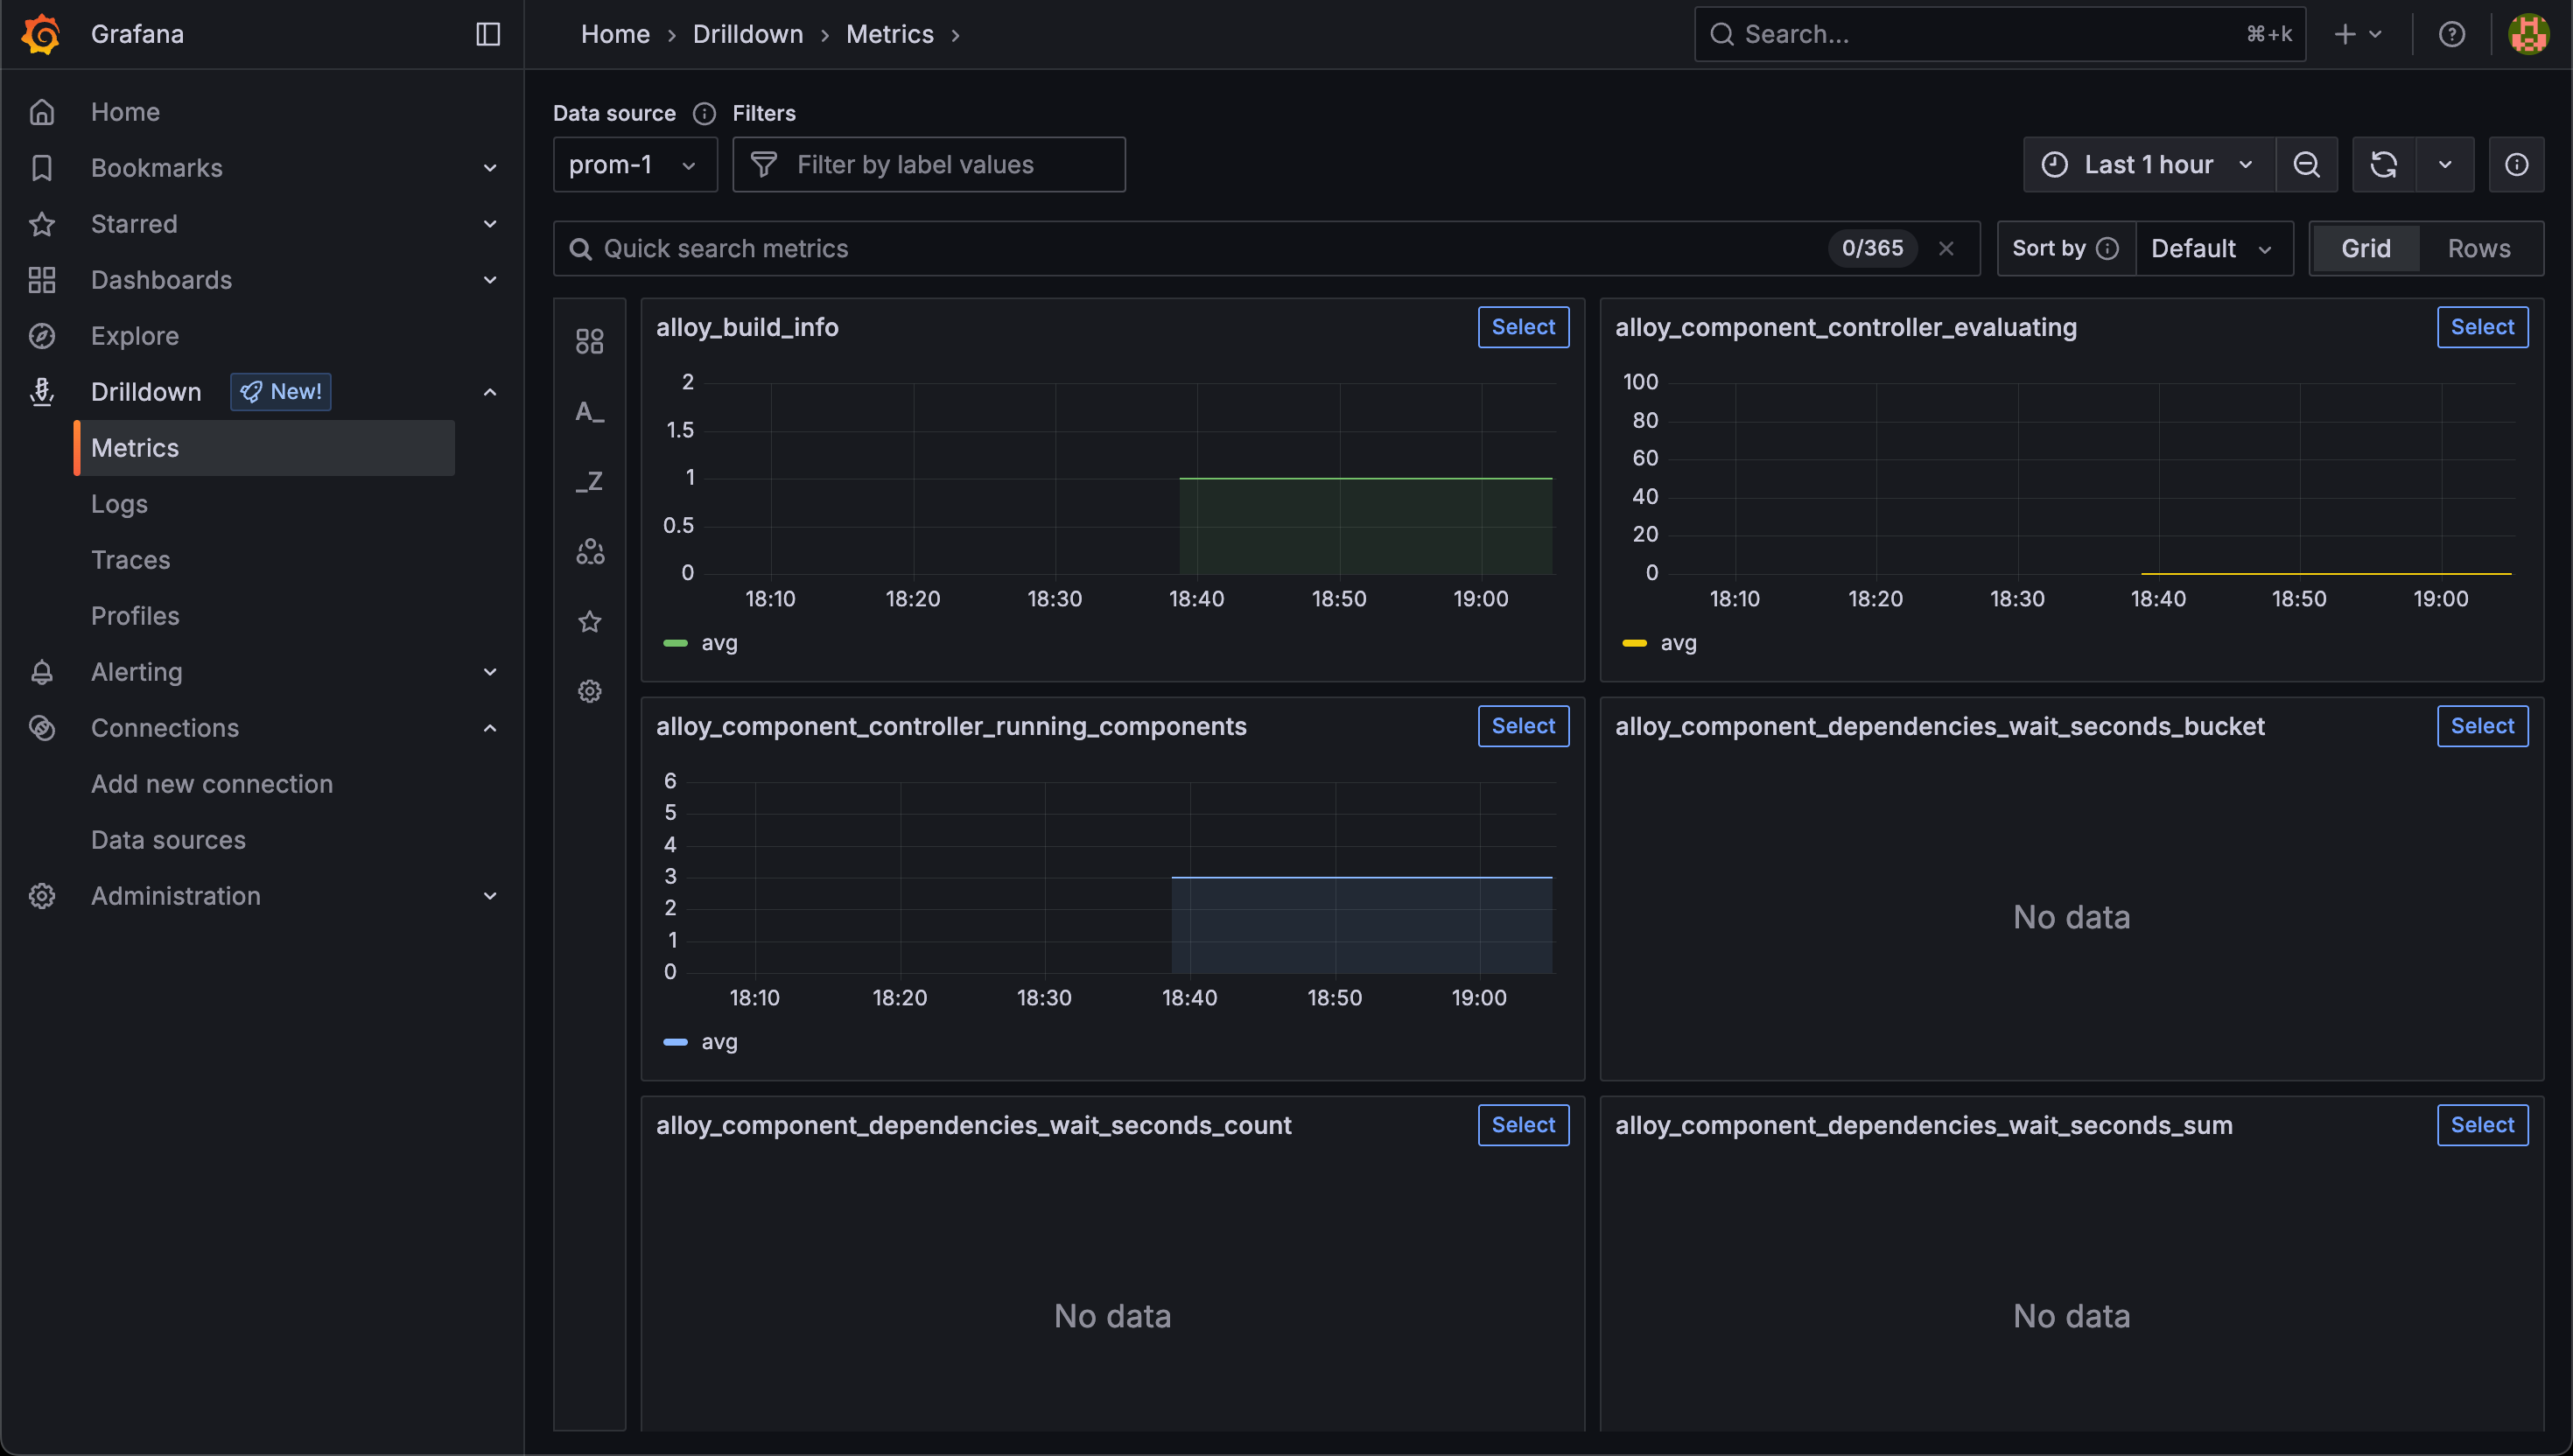Open Data source info icon

coord(704,113)
